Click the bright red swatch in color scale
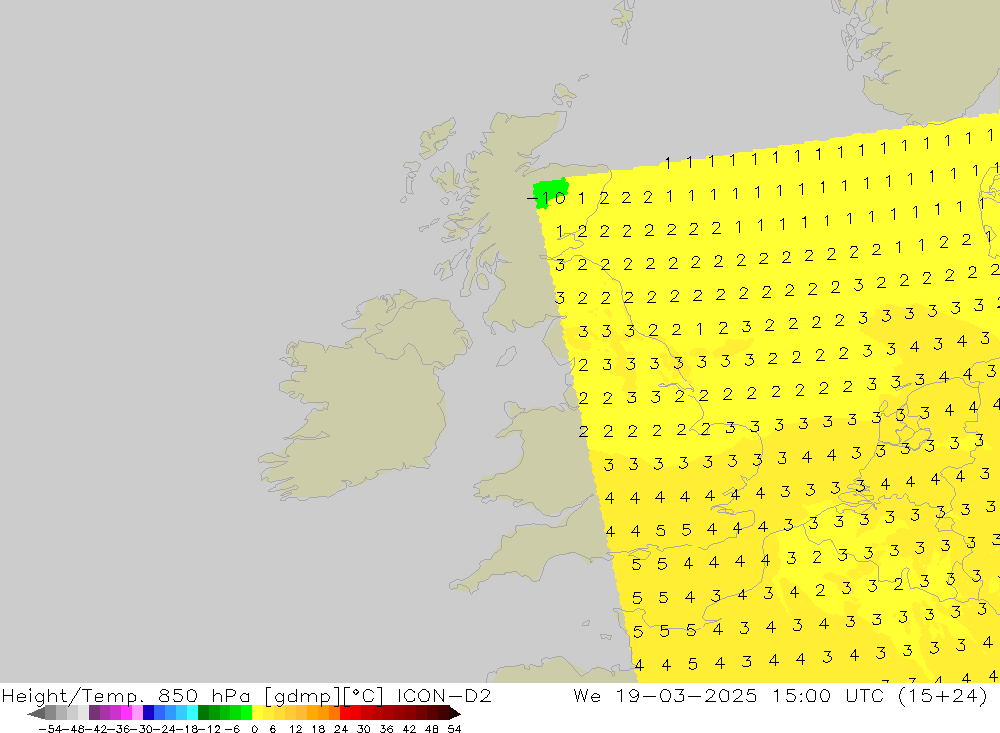 (345, 713)
